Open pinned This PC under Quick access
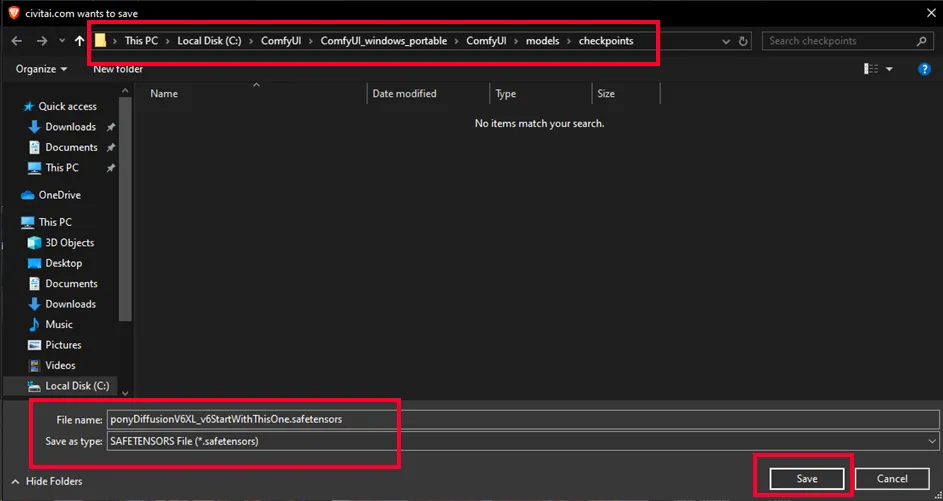Image resolution: width=943 pixels, height=501 pixels. pyautogui.click(x=54, y=168)
